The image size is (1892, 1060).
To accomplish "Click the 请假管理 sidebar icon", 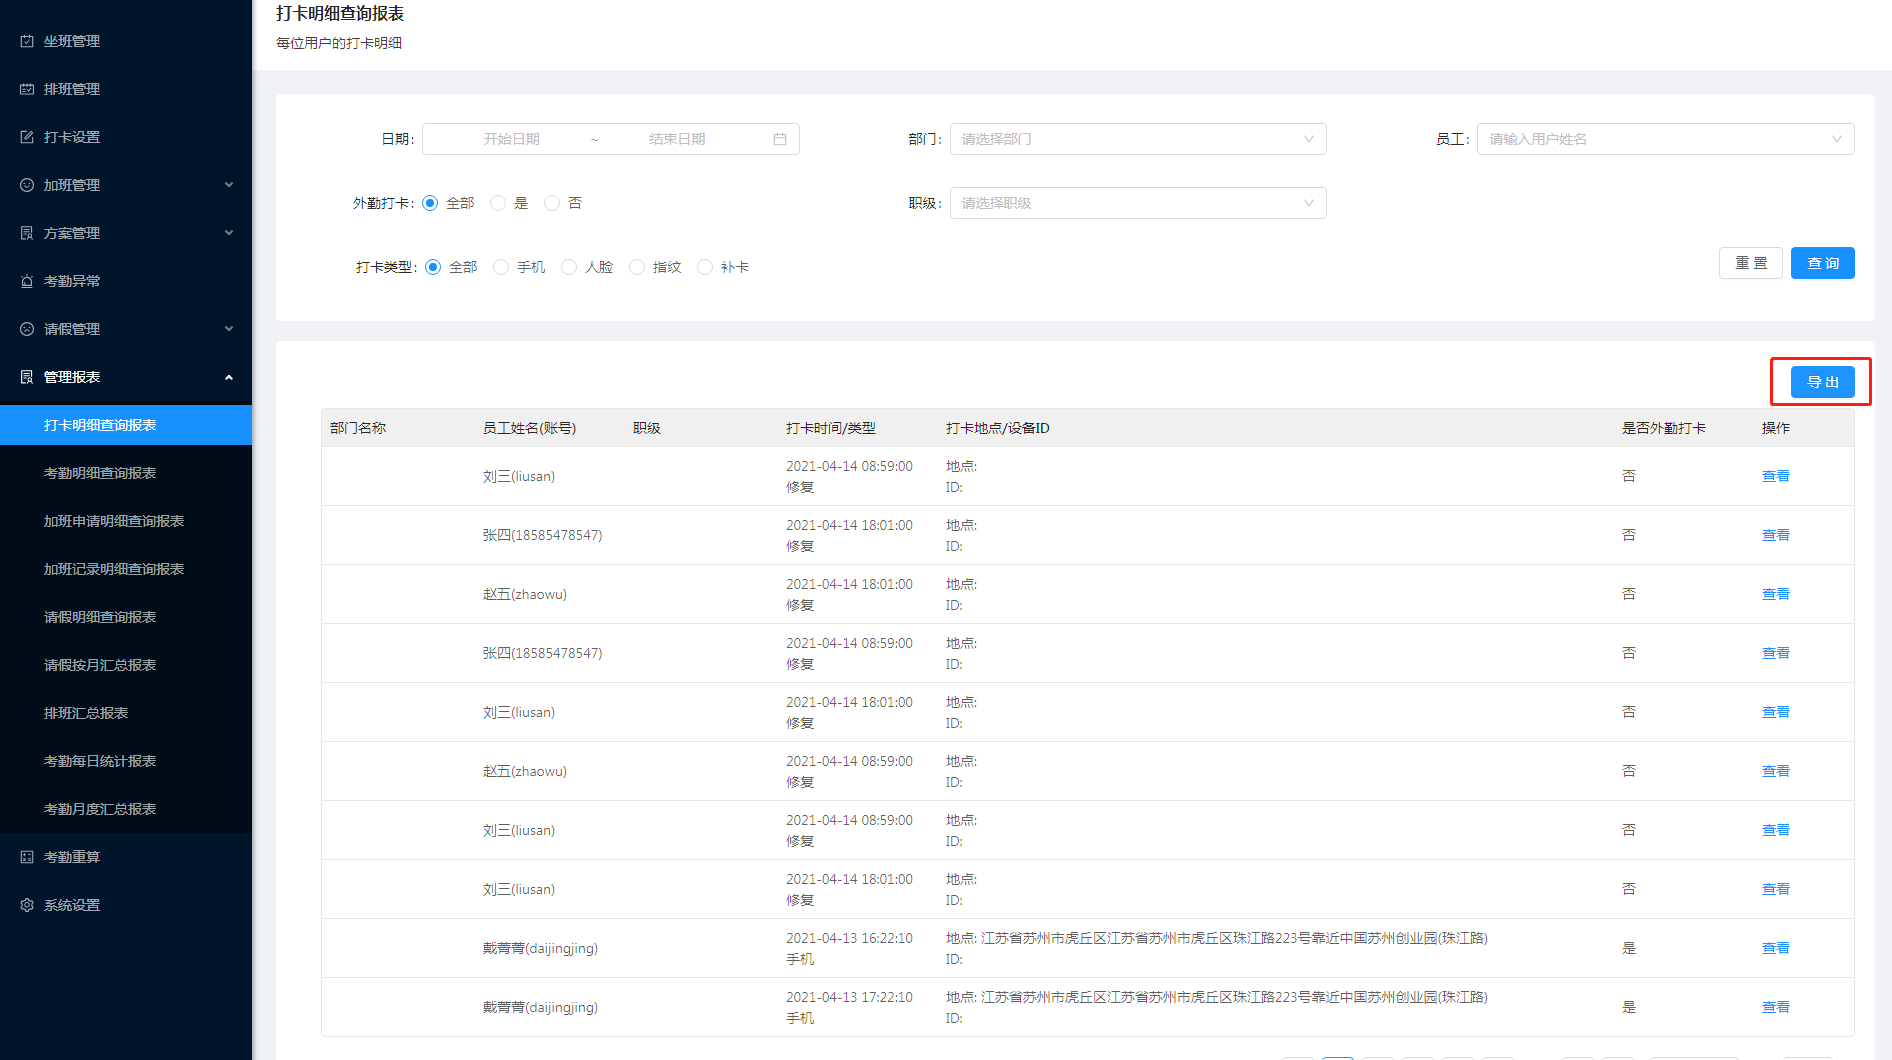I will pos(27,329).
